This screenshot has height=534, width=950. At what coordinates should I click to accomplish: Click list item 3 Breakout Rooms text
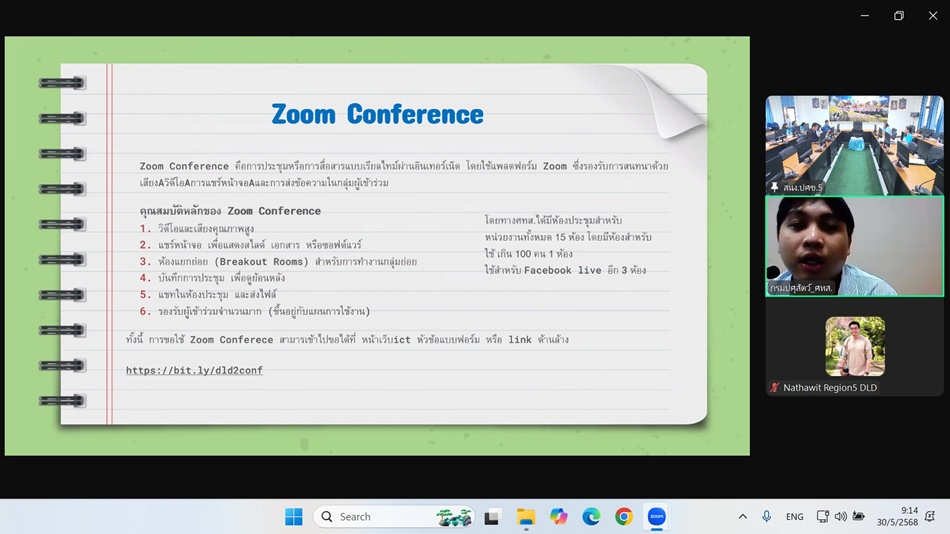click(x=287, y=261)
